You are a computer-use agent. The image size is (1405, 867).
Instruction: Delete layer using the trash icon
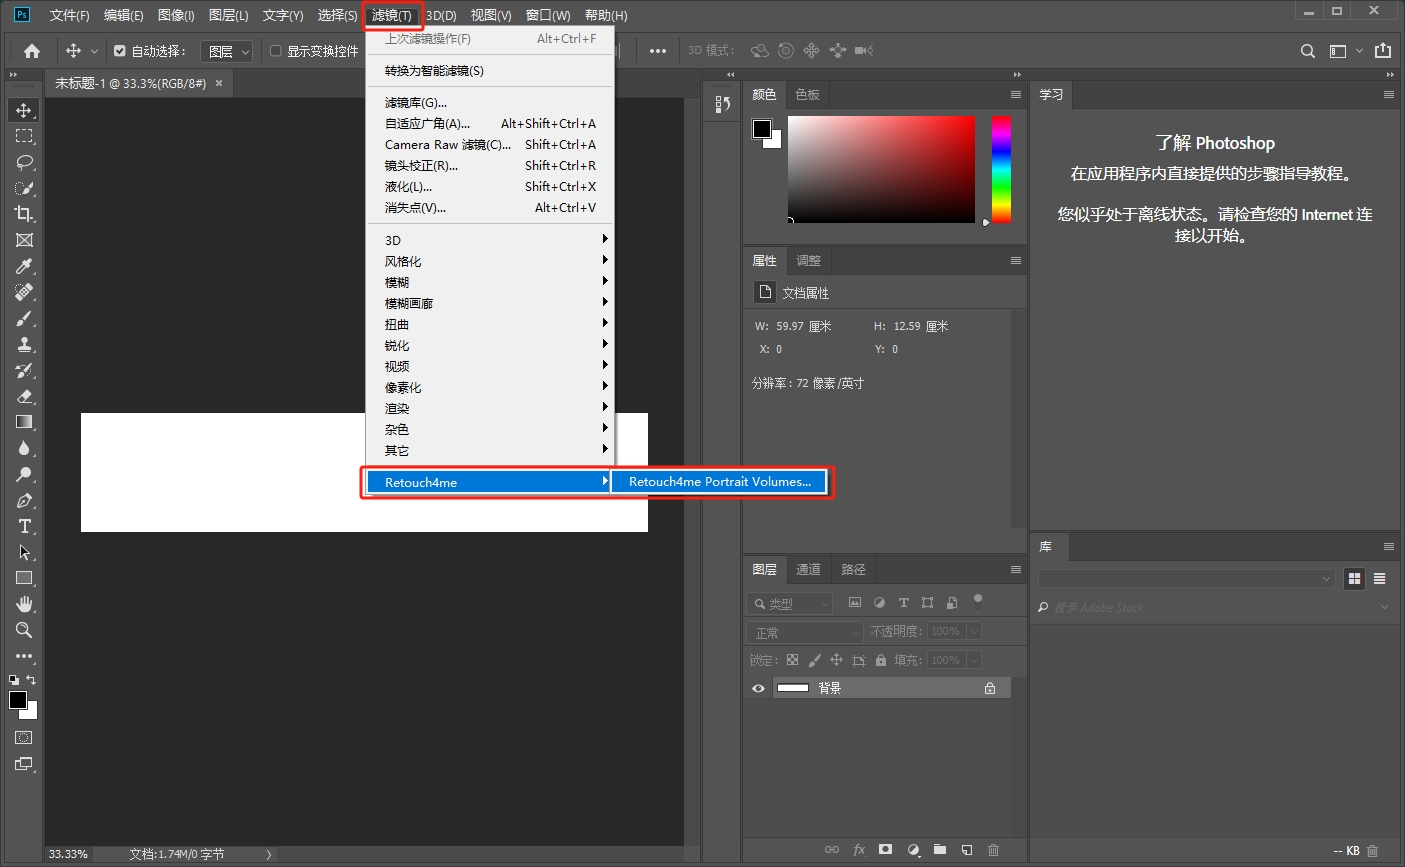(x=993, y=849)
